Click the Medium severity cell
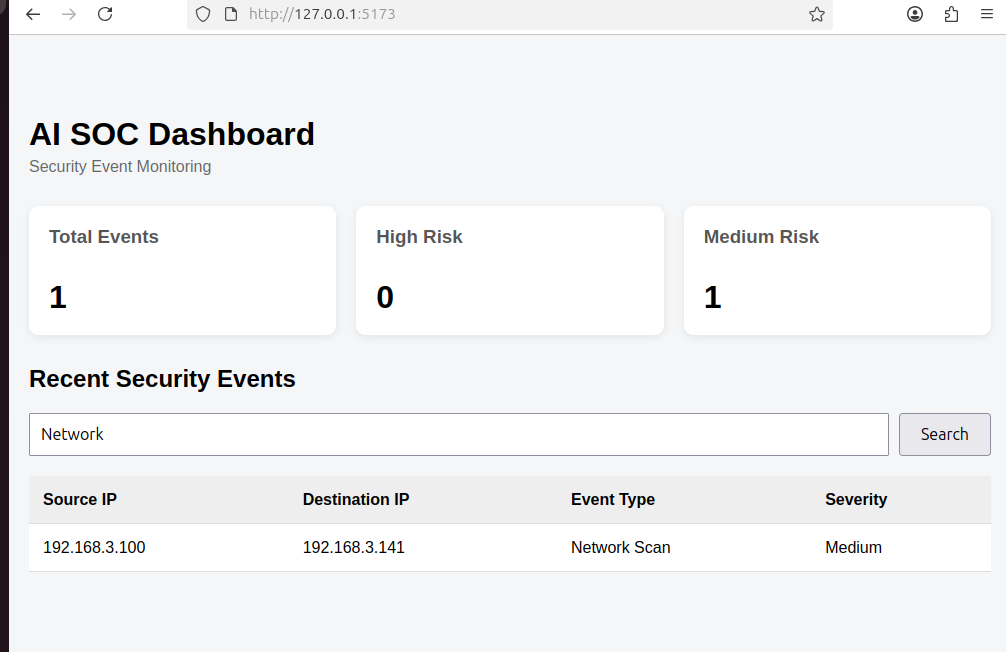This screenshot has width=1006, height=652. [853, 547]
